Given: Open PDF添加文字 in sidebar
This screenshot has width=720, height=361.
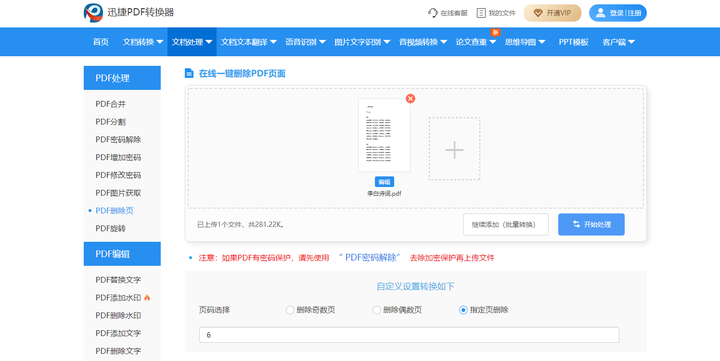Looking at the screenshot, I should 118,333.
